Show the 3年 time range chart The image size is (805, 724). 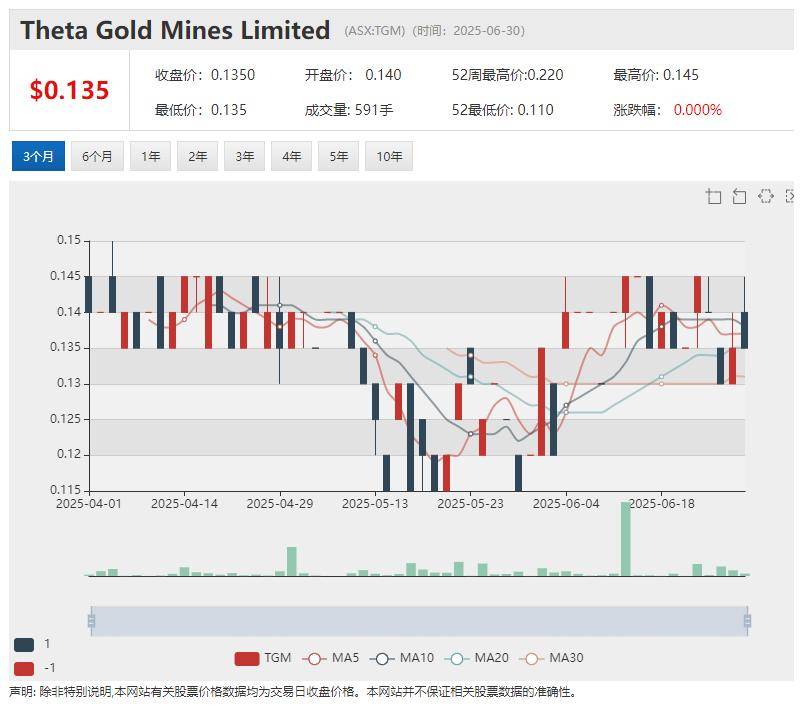pyautogui.click(x=245, y=156)
